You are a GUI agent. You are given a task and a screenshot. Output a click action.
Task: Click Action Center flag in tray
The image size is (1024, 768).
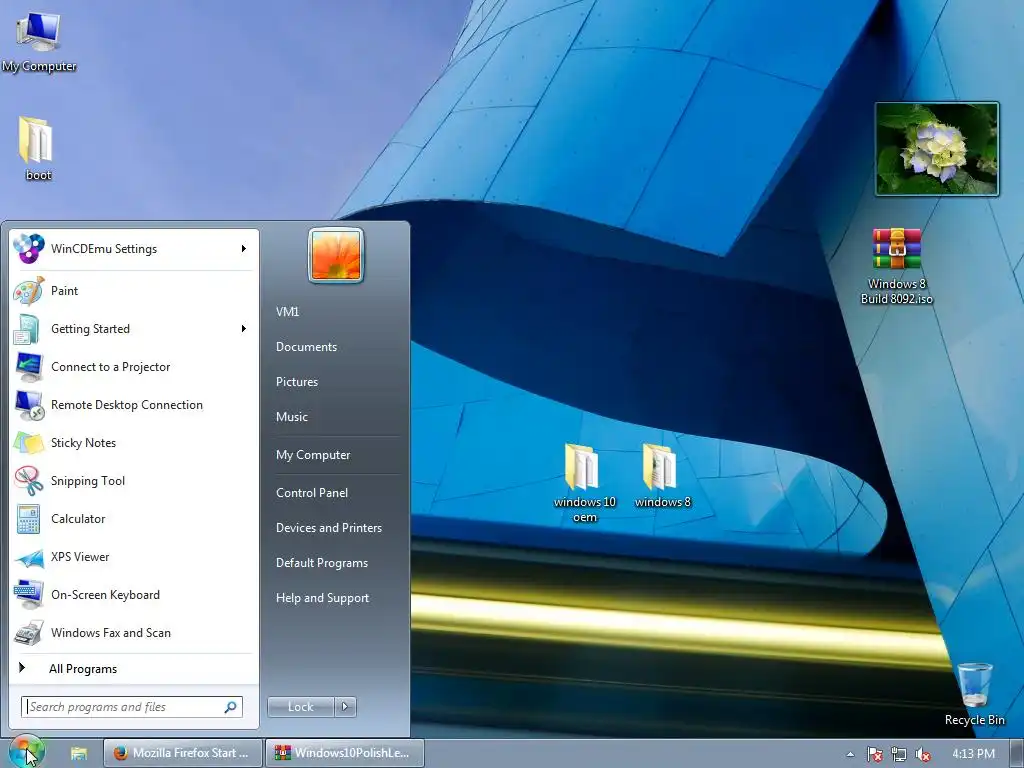pyautogui.click(x=874, y=754)
